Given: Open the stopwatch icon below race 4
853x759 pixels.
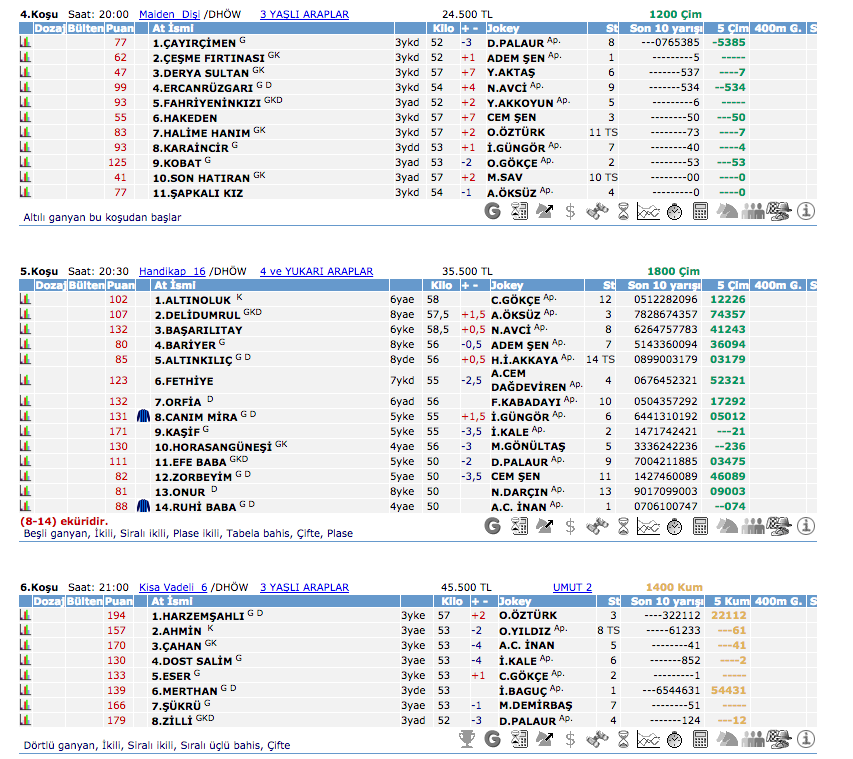Looking at the screenshot, I should (x=675, y=211).
